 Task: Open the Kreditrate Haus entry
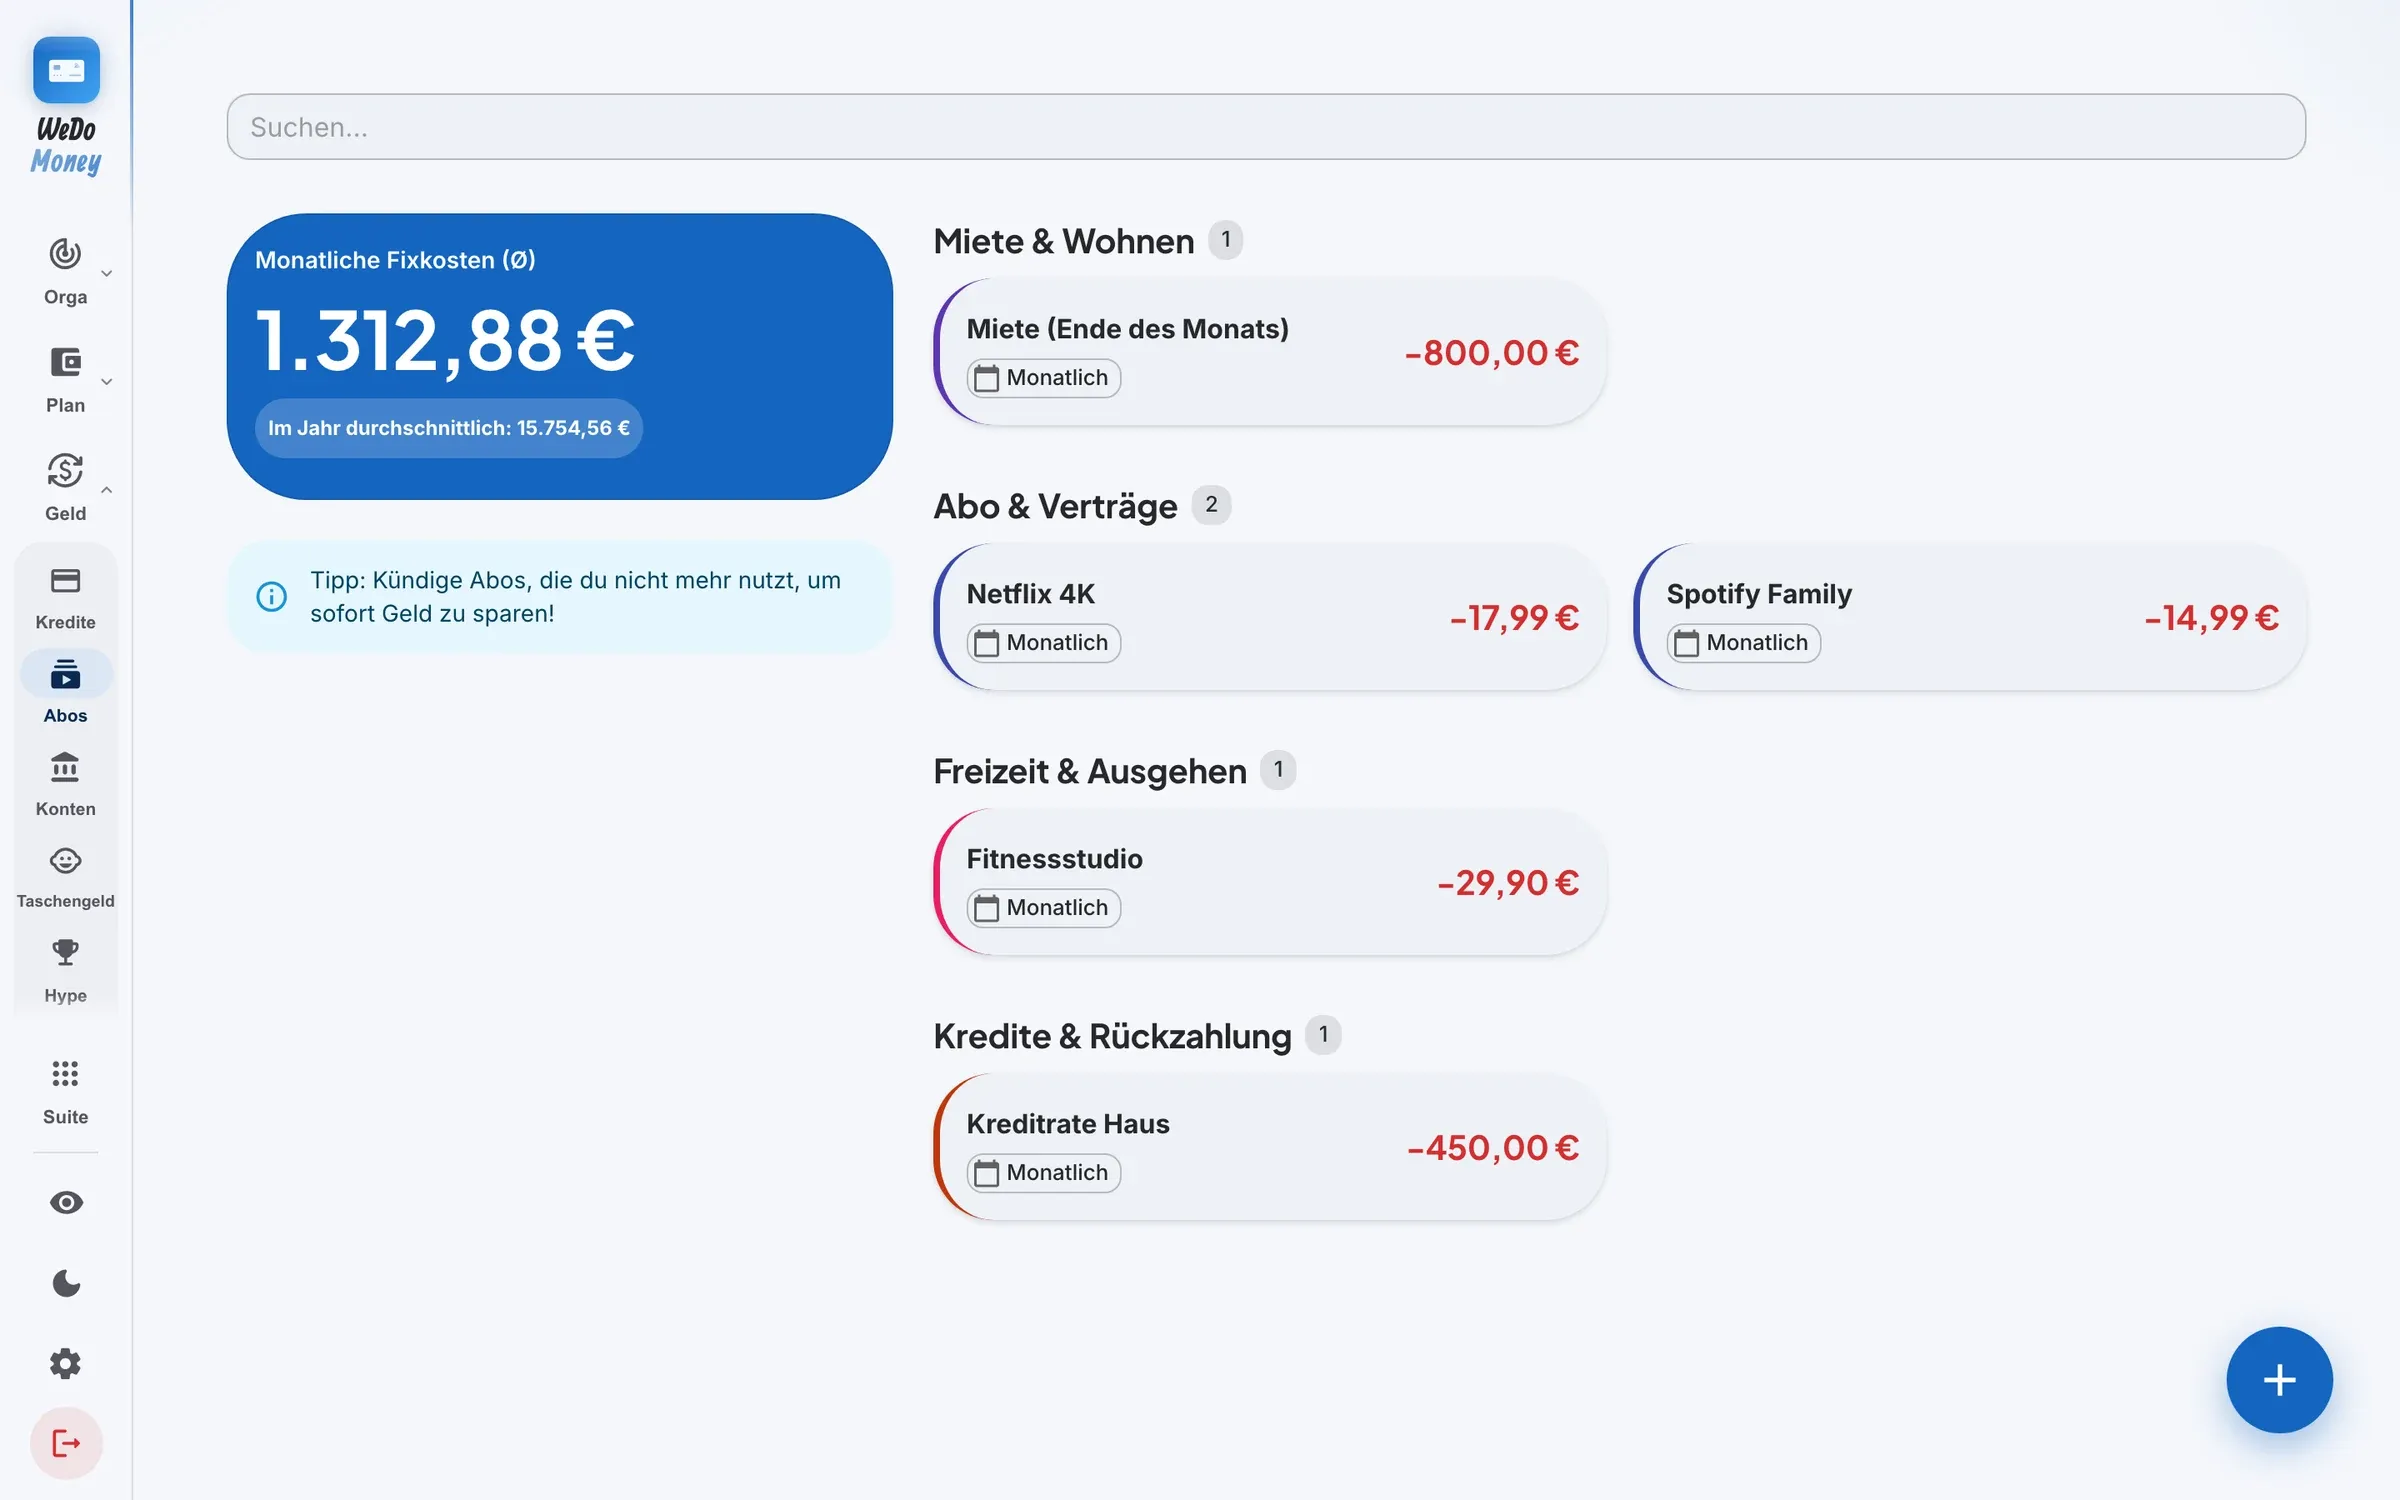point(1270,1147)
